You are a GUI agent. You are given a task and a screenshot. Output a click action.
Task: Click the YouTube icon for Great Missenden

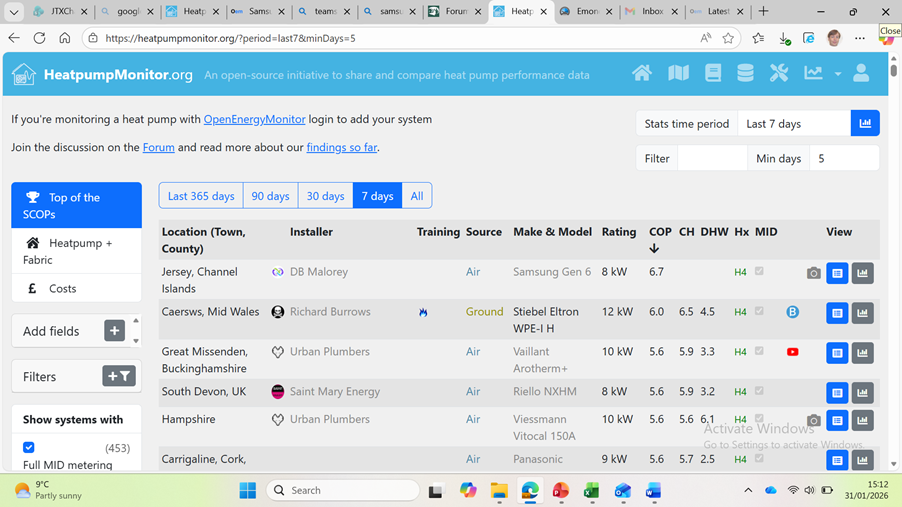[x=792, y=352]
